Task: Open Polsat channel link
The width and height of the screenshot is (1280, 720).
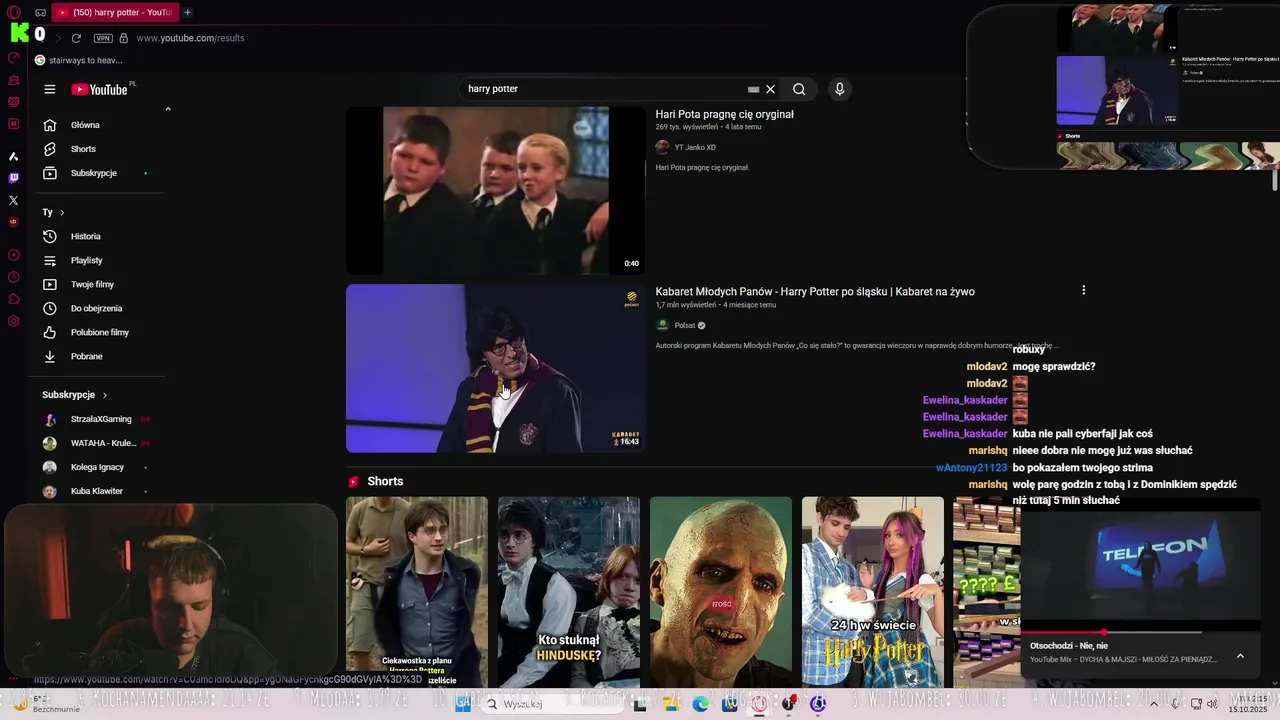Action: 685,325
